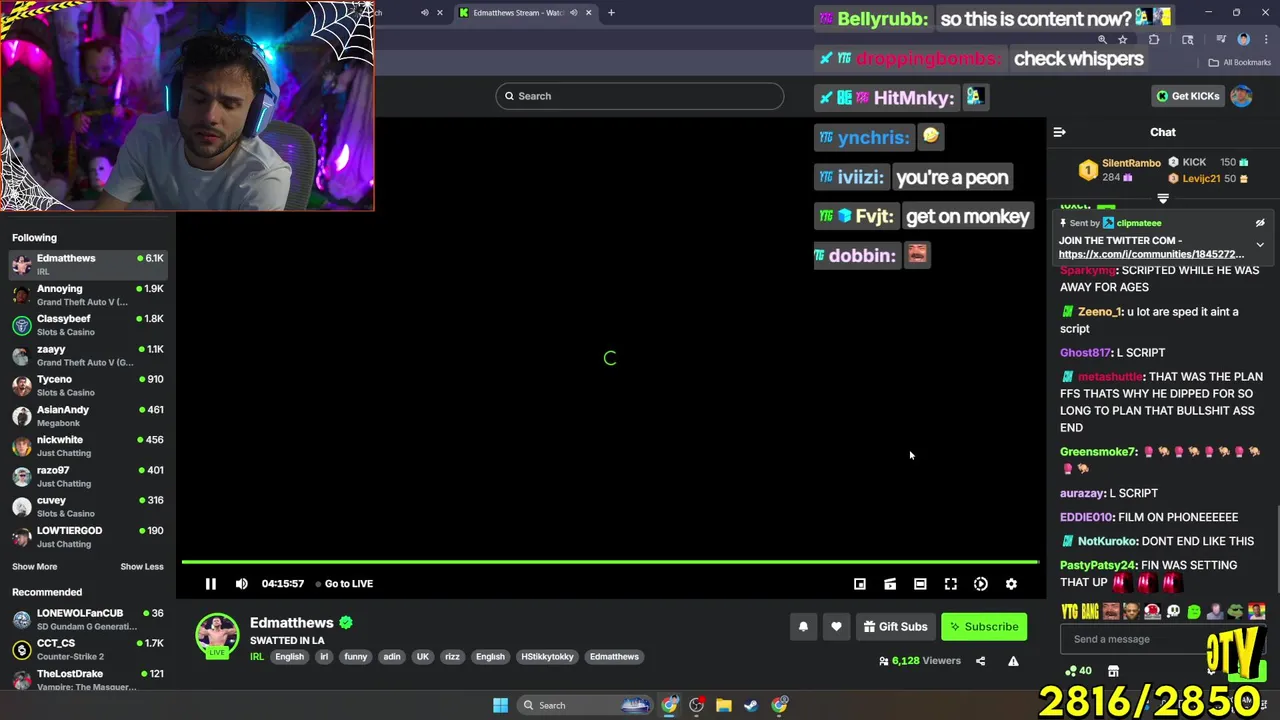Open the All Bookmarks folder
This screenshot has height=720, width=1280.
(x=1240, y=62)
